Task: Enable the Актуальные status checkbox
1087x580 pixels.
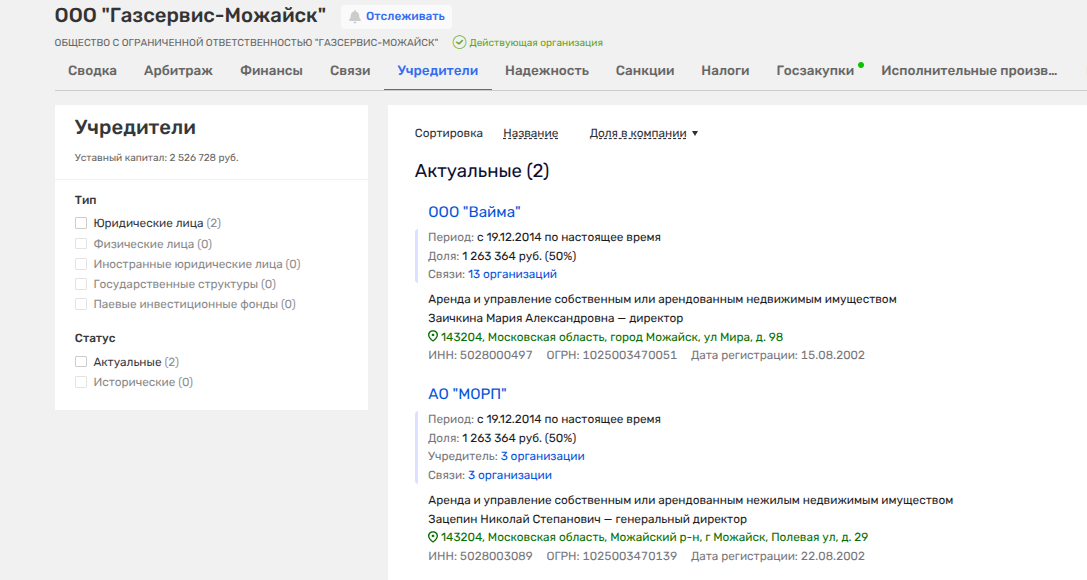Action: coord(81,362)
